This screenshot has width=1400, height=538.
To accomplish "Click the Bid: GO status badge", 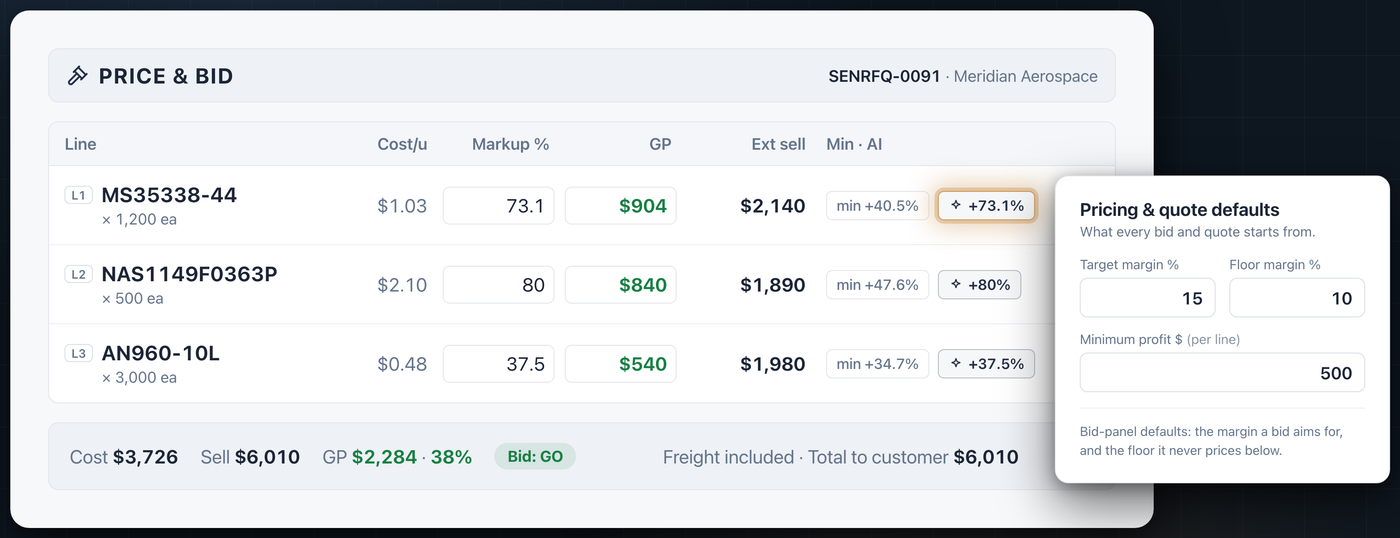I will pos(535,457).
